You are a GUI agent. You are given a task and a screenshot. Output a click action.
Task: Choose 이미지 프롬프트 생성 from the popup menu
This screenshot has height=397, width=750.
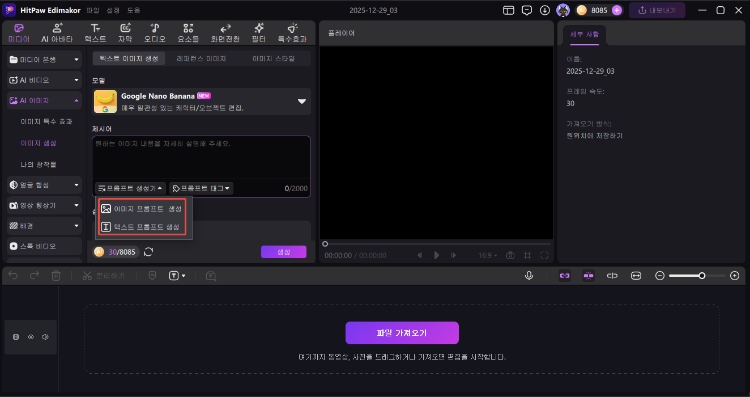142,209
